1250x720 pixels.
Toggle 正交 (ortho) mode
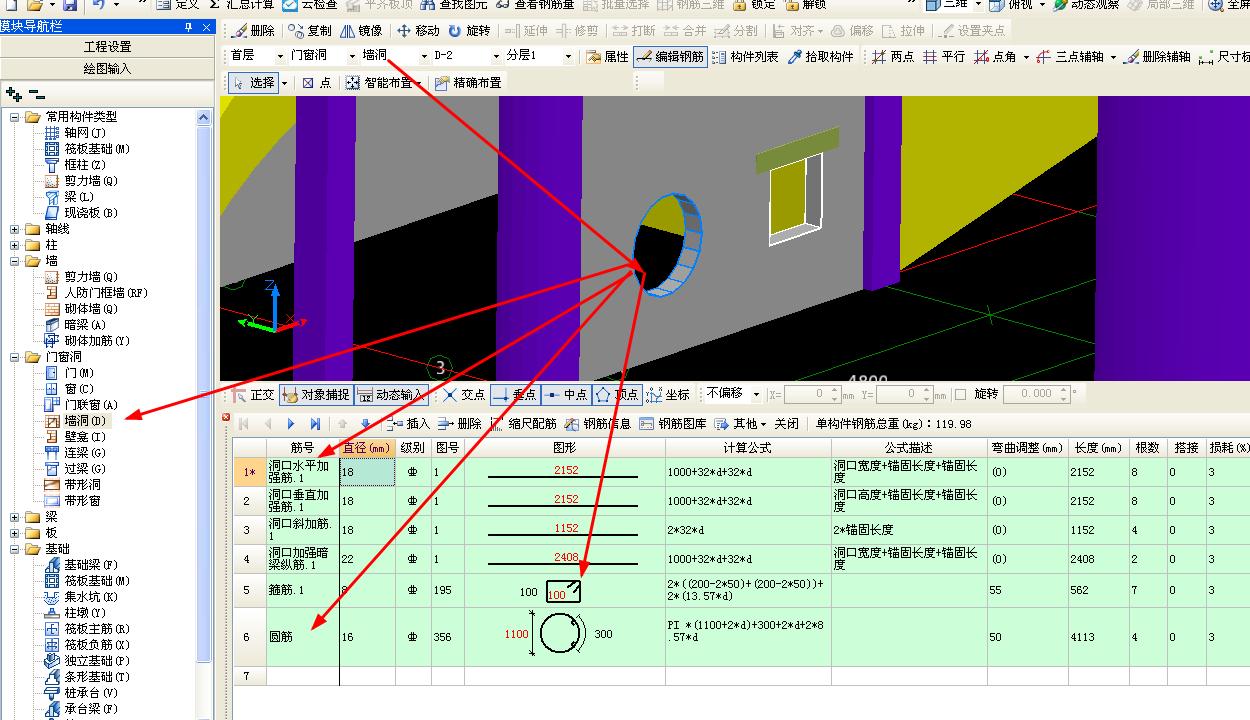251,395
